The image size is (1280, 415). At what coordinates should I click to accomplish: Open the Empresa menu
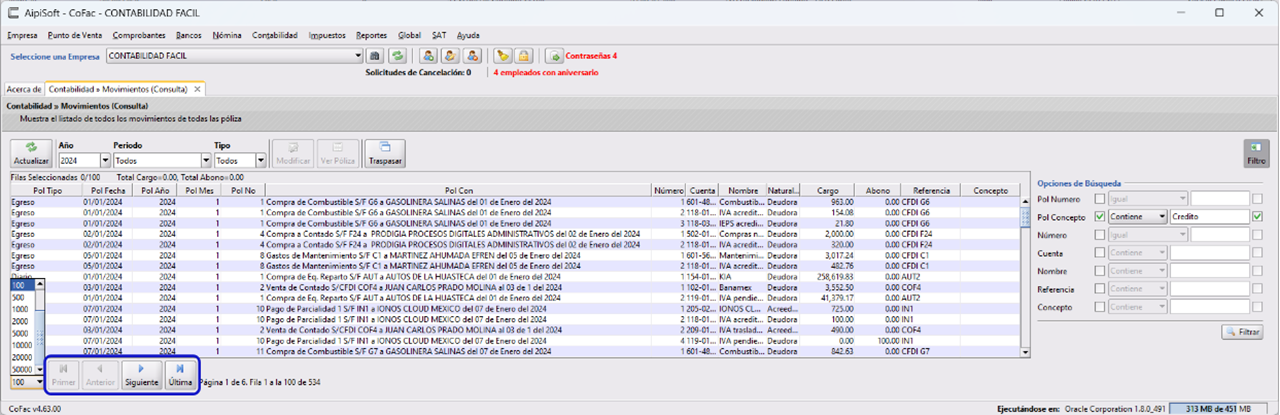22,35
